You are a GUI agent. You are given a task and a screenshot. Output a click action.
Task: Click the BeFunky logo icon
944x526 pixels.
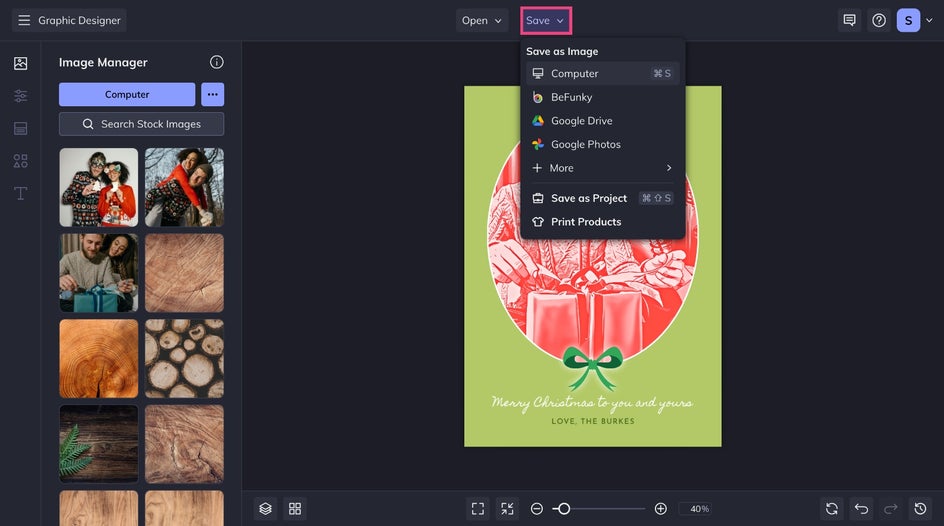(538, 97)
